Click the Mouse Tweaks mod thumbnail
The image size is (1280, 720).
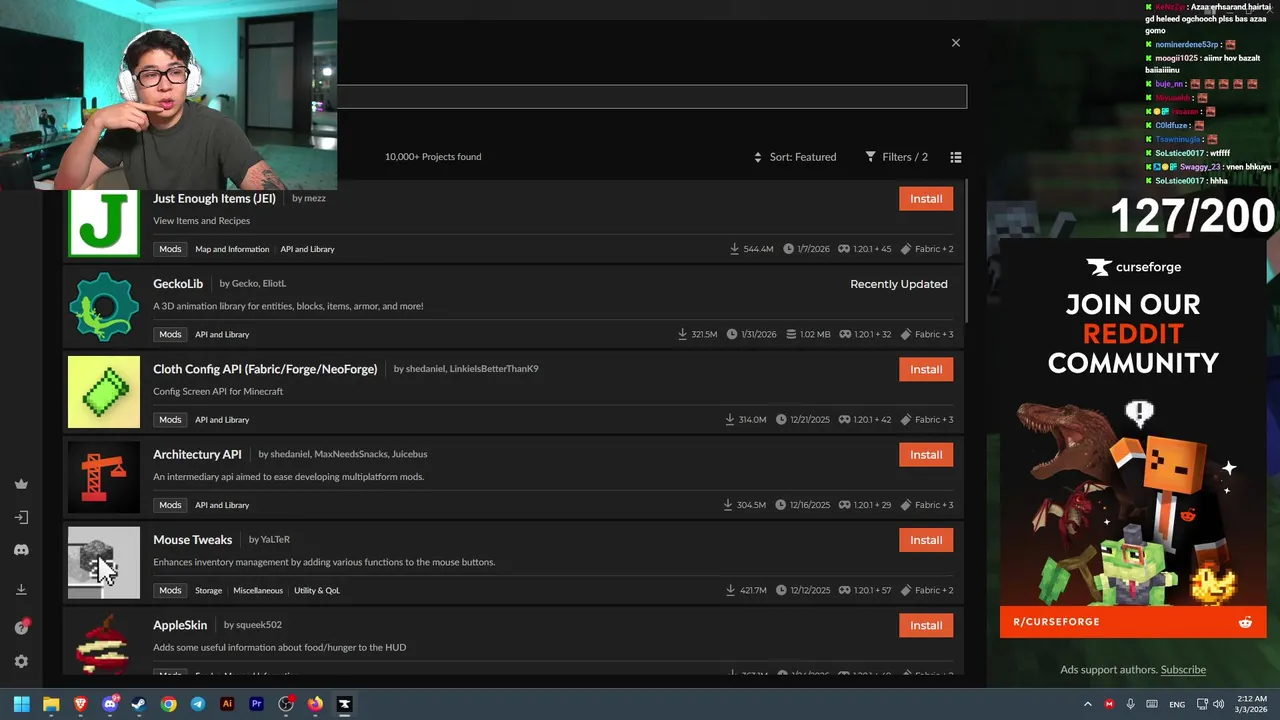[x=104, y=563]
